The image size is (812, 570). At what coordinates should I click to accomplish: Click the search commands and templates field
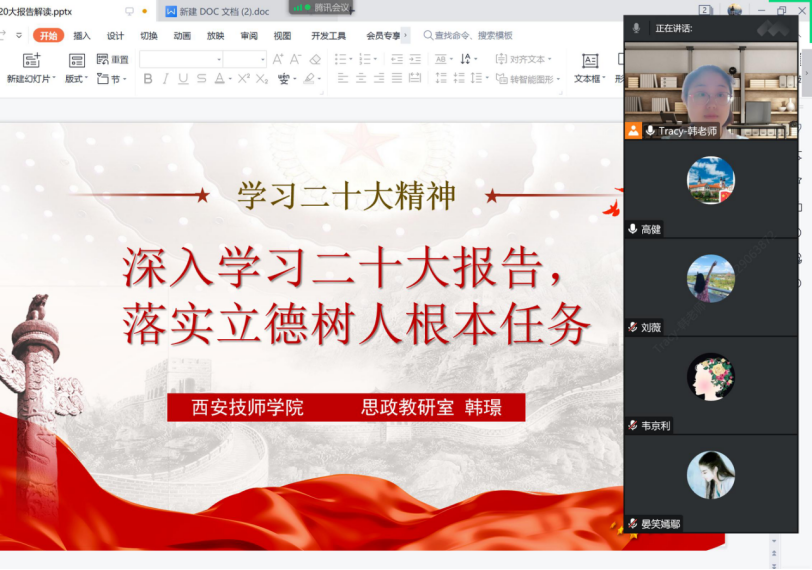(472, 36)
